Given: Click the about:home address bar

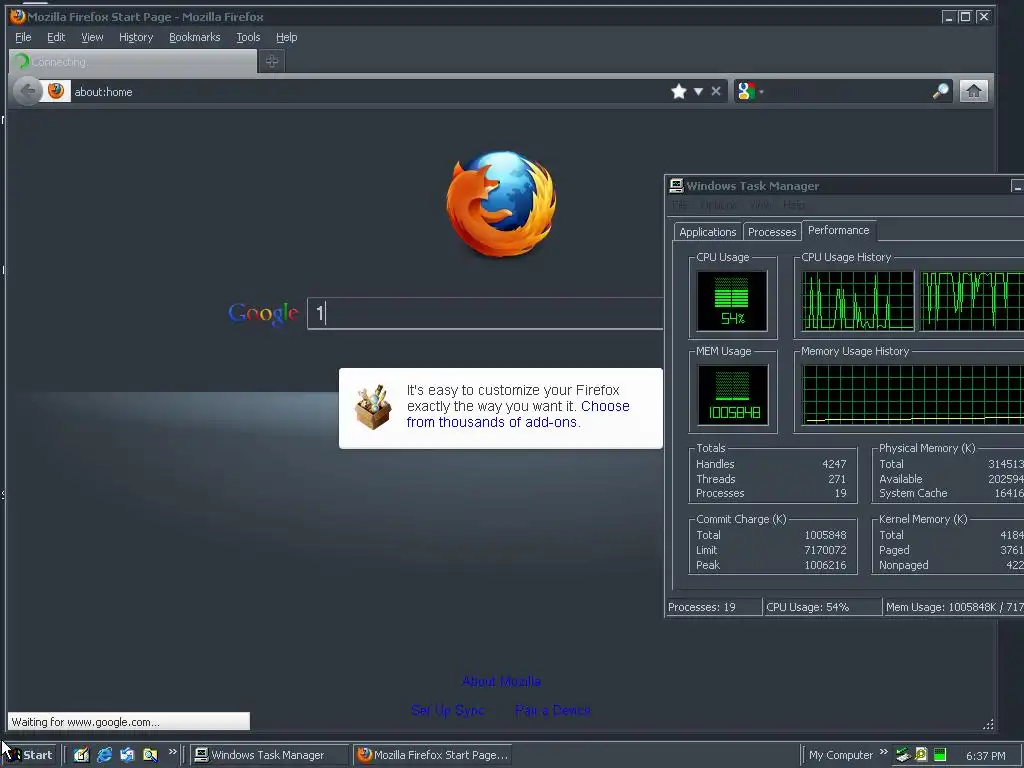Looking at the screenshot, I should (x=369, y=91).
